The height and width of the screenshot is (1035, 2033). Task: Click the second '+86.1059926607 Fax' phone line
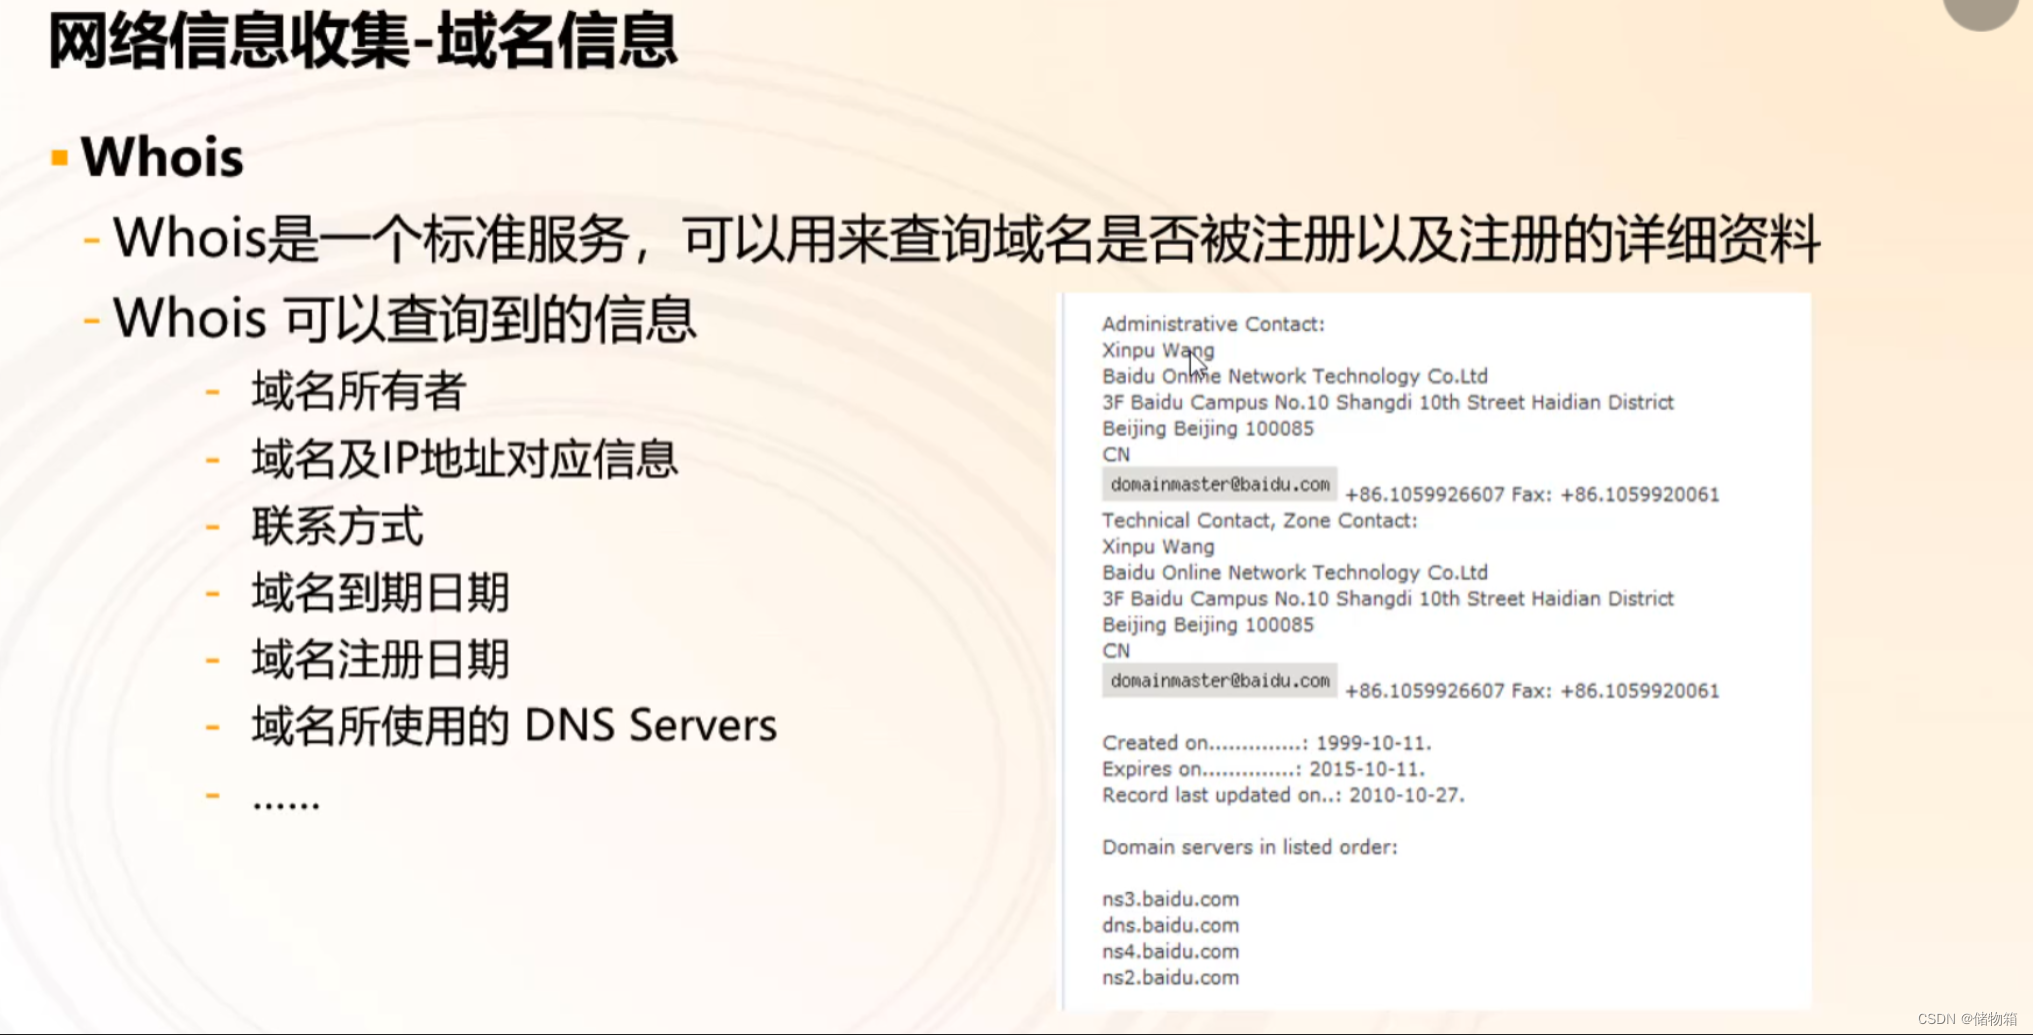[x=1532, y=690]
